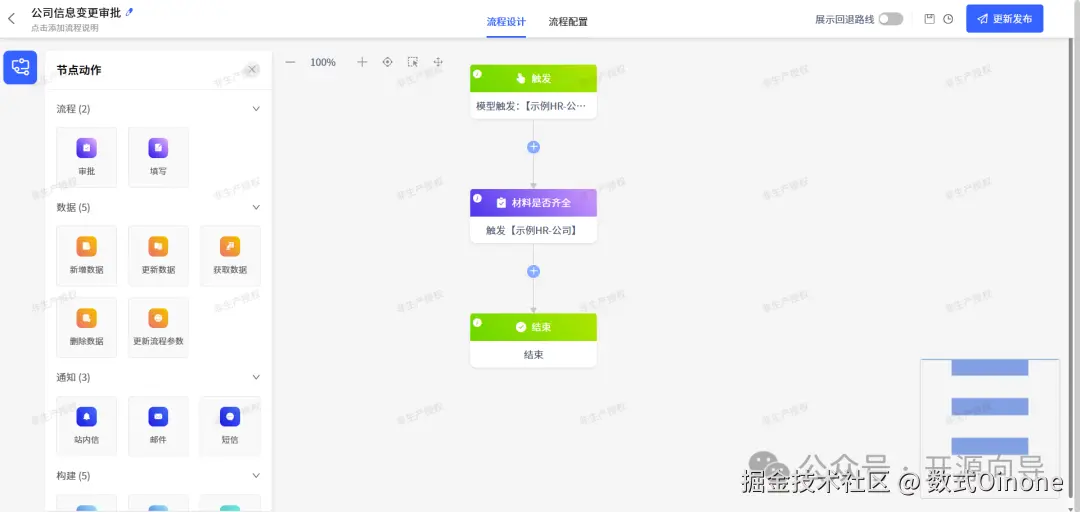Select the 获取数据 node action
This screenshot has height=512, width=1080.
coord(230,256)
